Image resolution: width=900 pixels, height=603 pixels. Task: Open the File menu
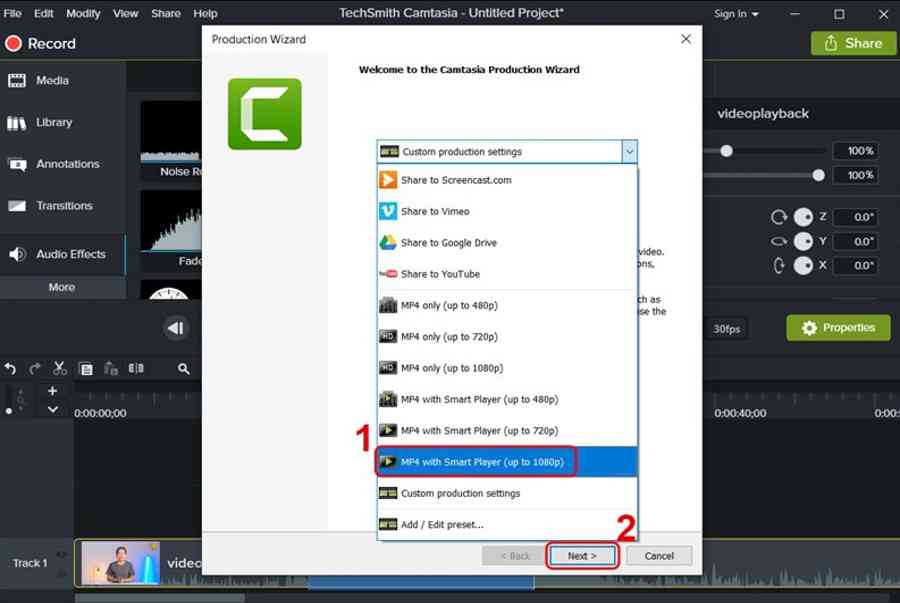[12, 13]
